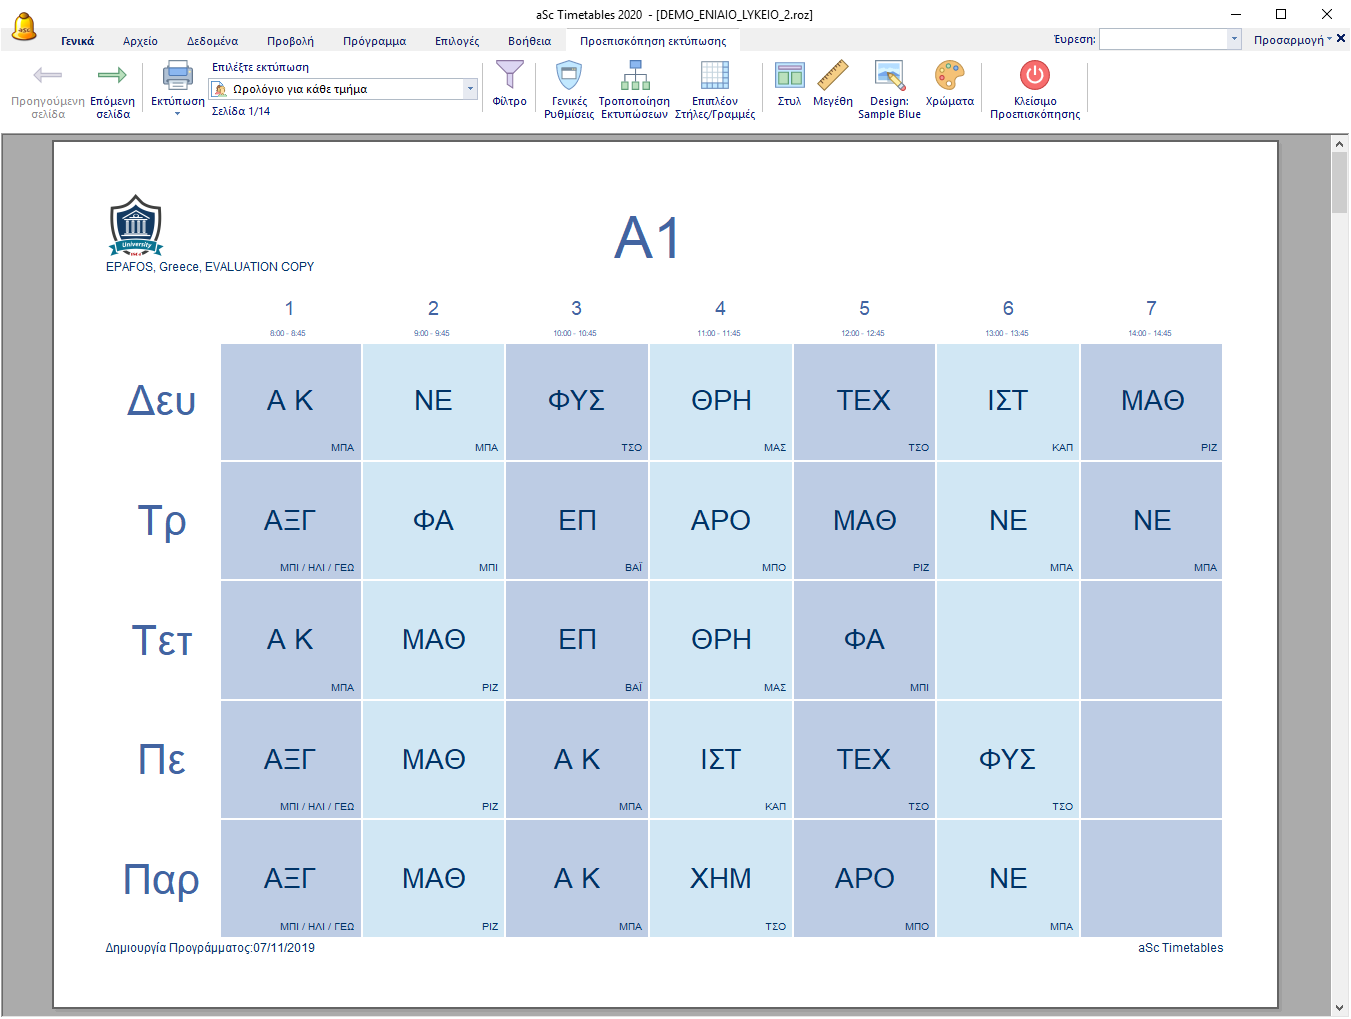This screenshot has height=1019, width=1351.
Task: Open the Εύρεση search dropdown arrow
Action: point(1234,39)
